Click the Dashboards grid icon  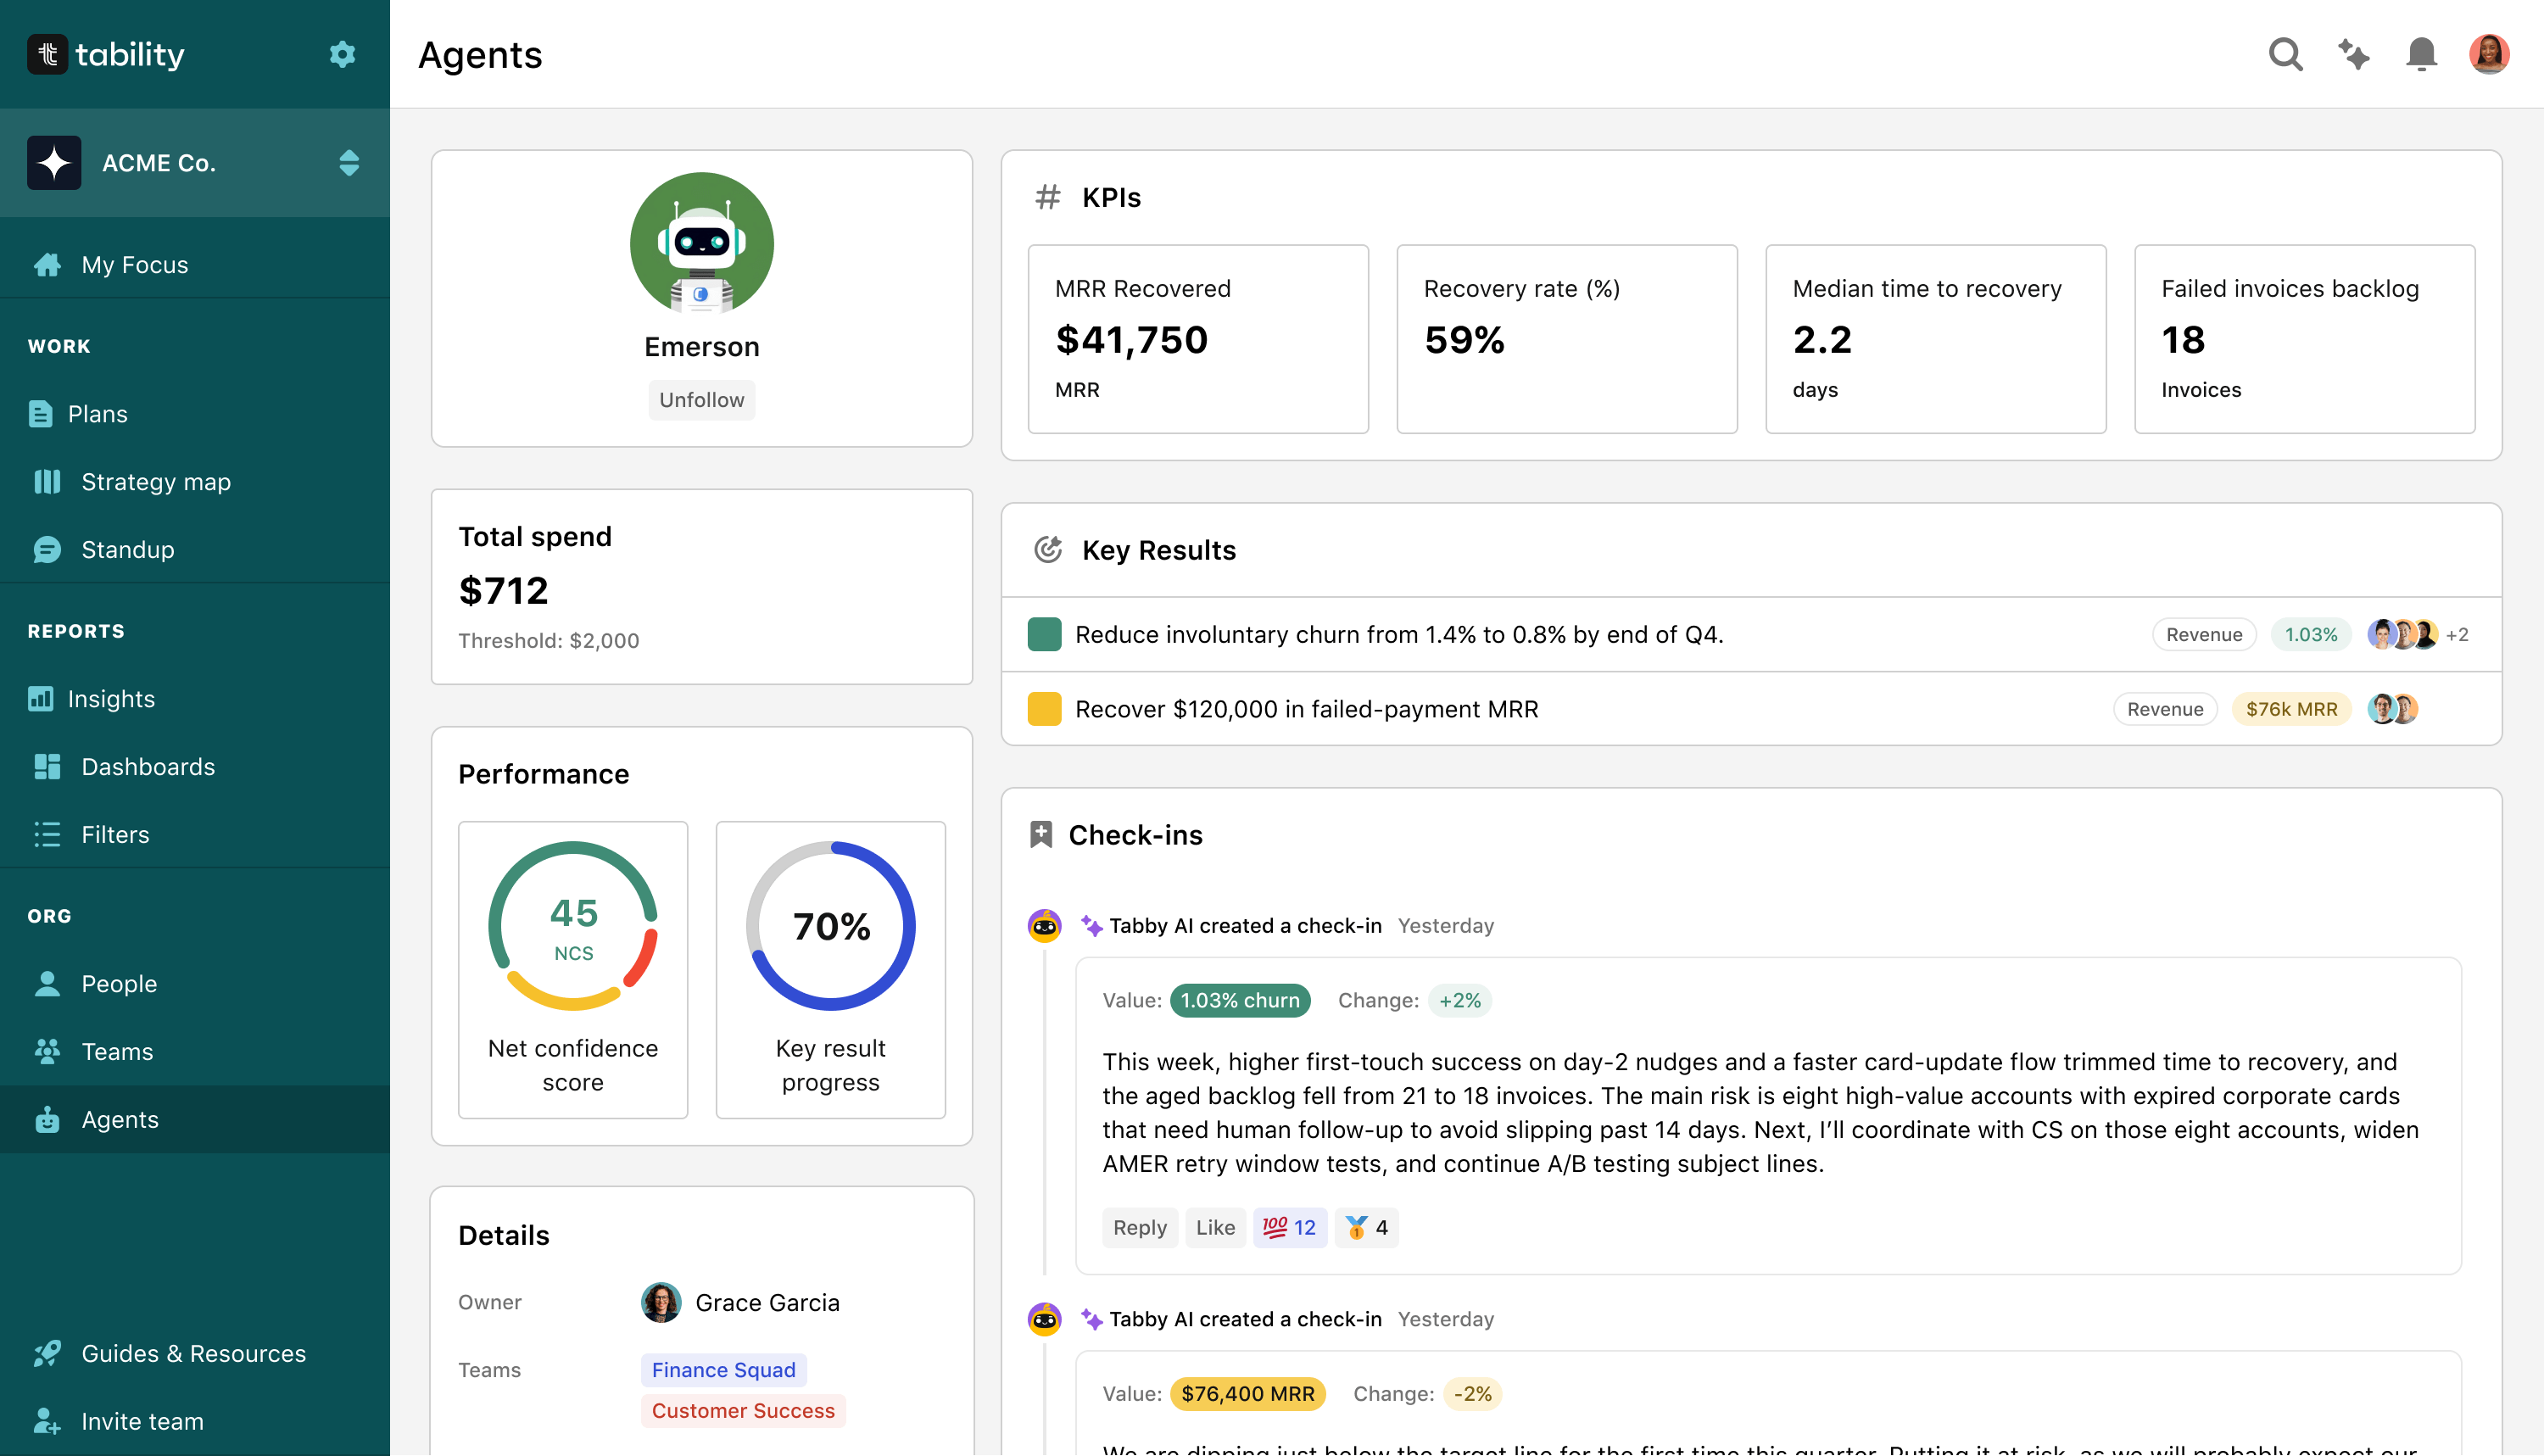(x=47, y=767)
